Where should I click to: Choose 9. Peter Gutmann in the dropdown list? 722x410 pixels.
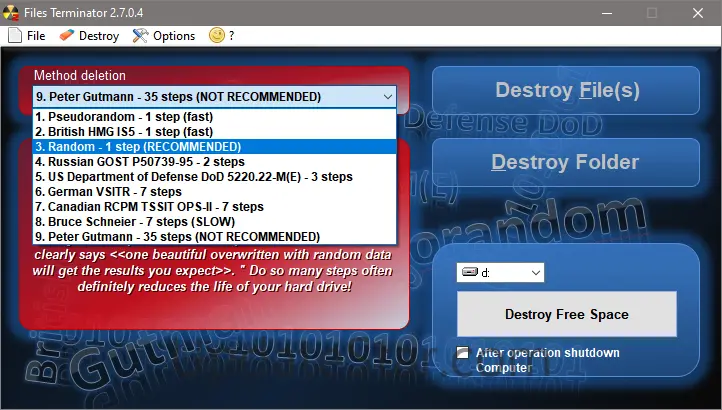[215, 236]
